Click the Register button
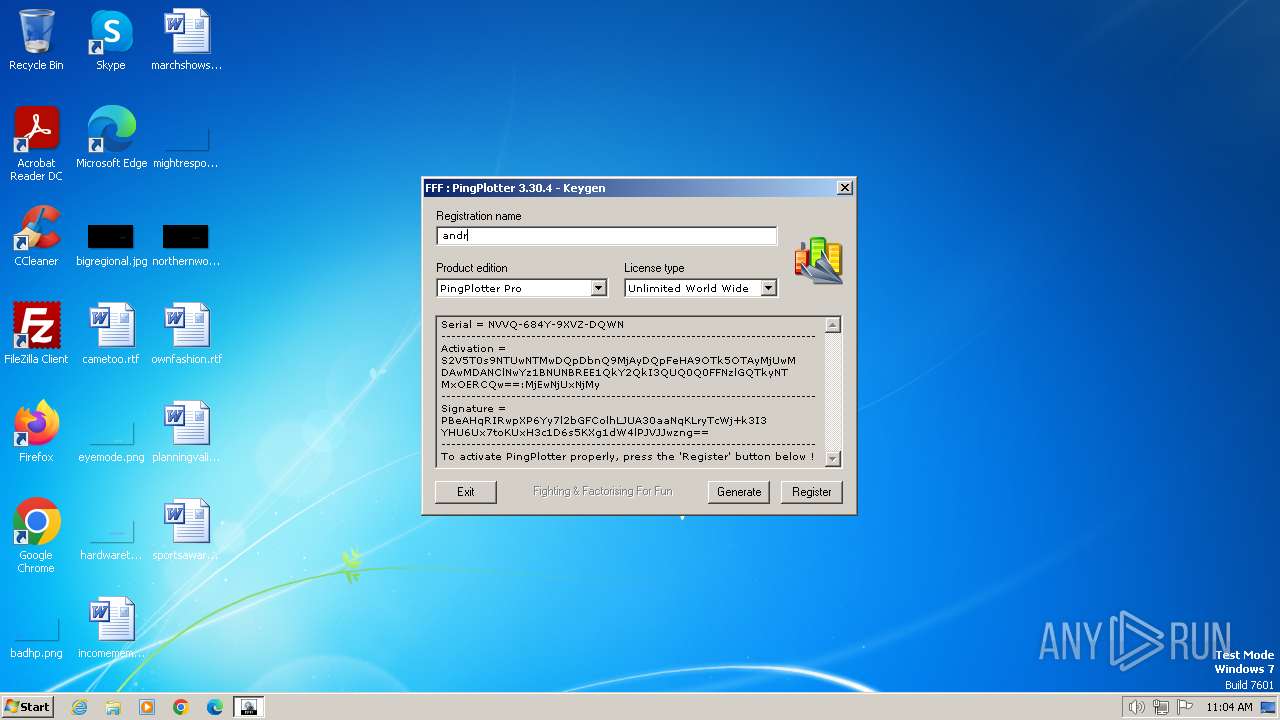The width and height of the screenshot is (1280, 720). [x=812, y=492]
